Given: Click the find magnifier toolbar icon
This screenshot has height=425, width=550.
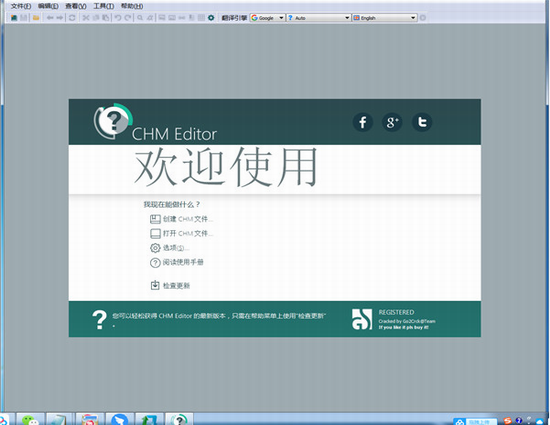Looking at the screenshot, I should [x=140, y=18].
